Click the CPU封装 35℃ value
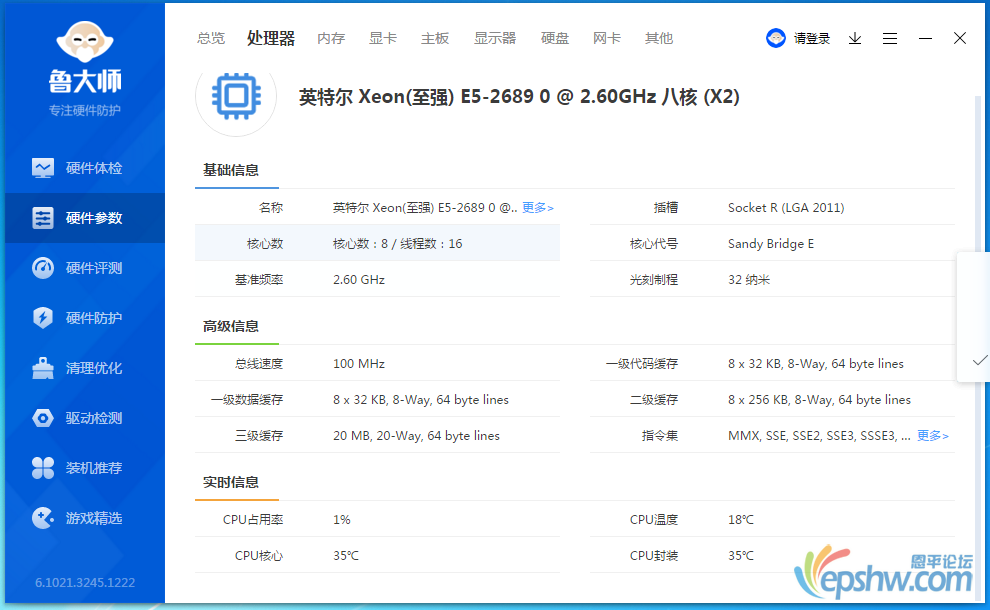The height and width of the screenshot is (610, 990). coord(741,556)
